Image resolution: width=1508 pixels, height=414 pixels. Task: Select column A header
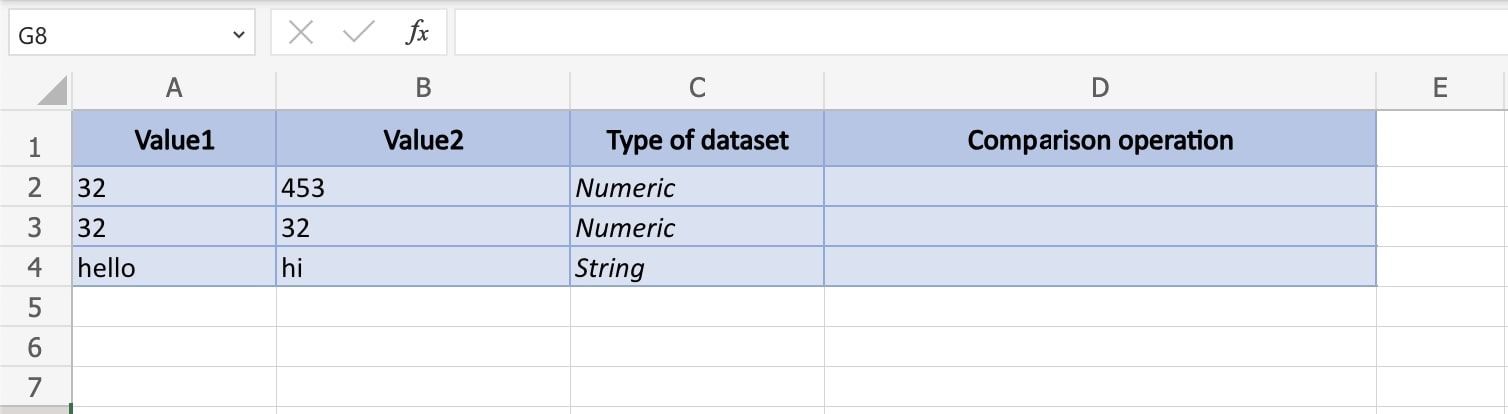174,88
